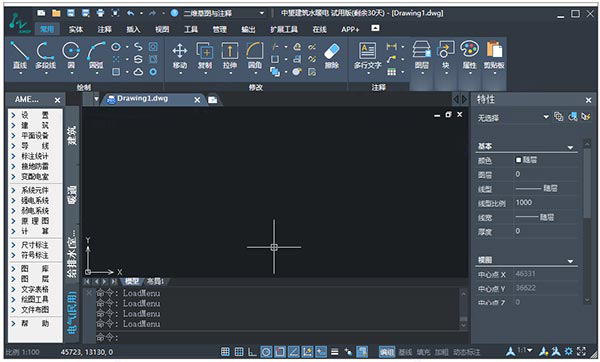Click the 线型比例 value field 1000

pyautogui.click(x=546, y=203)
